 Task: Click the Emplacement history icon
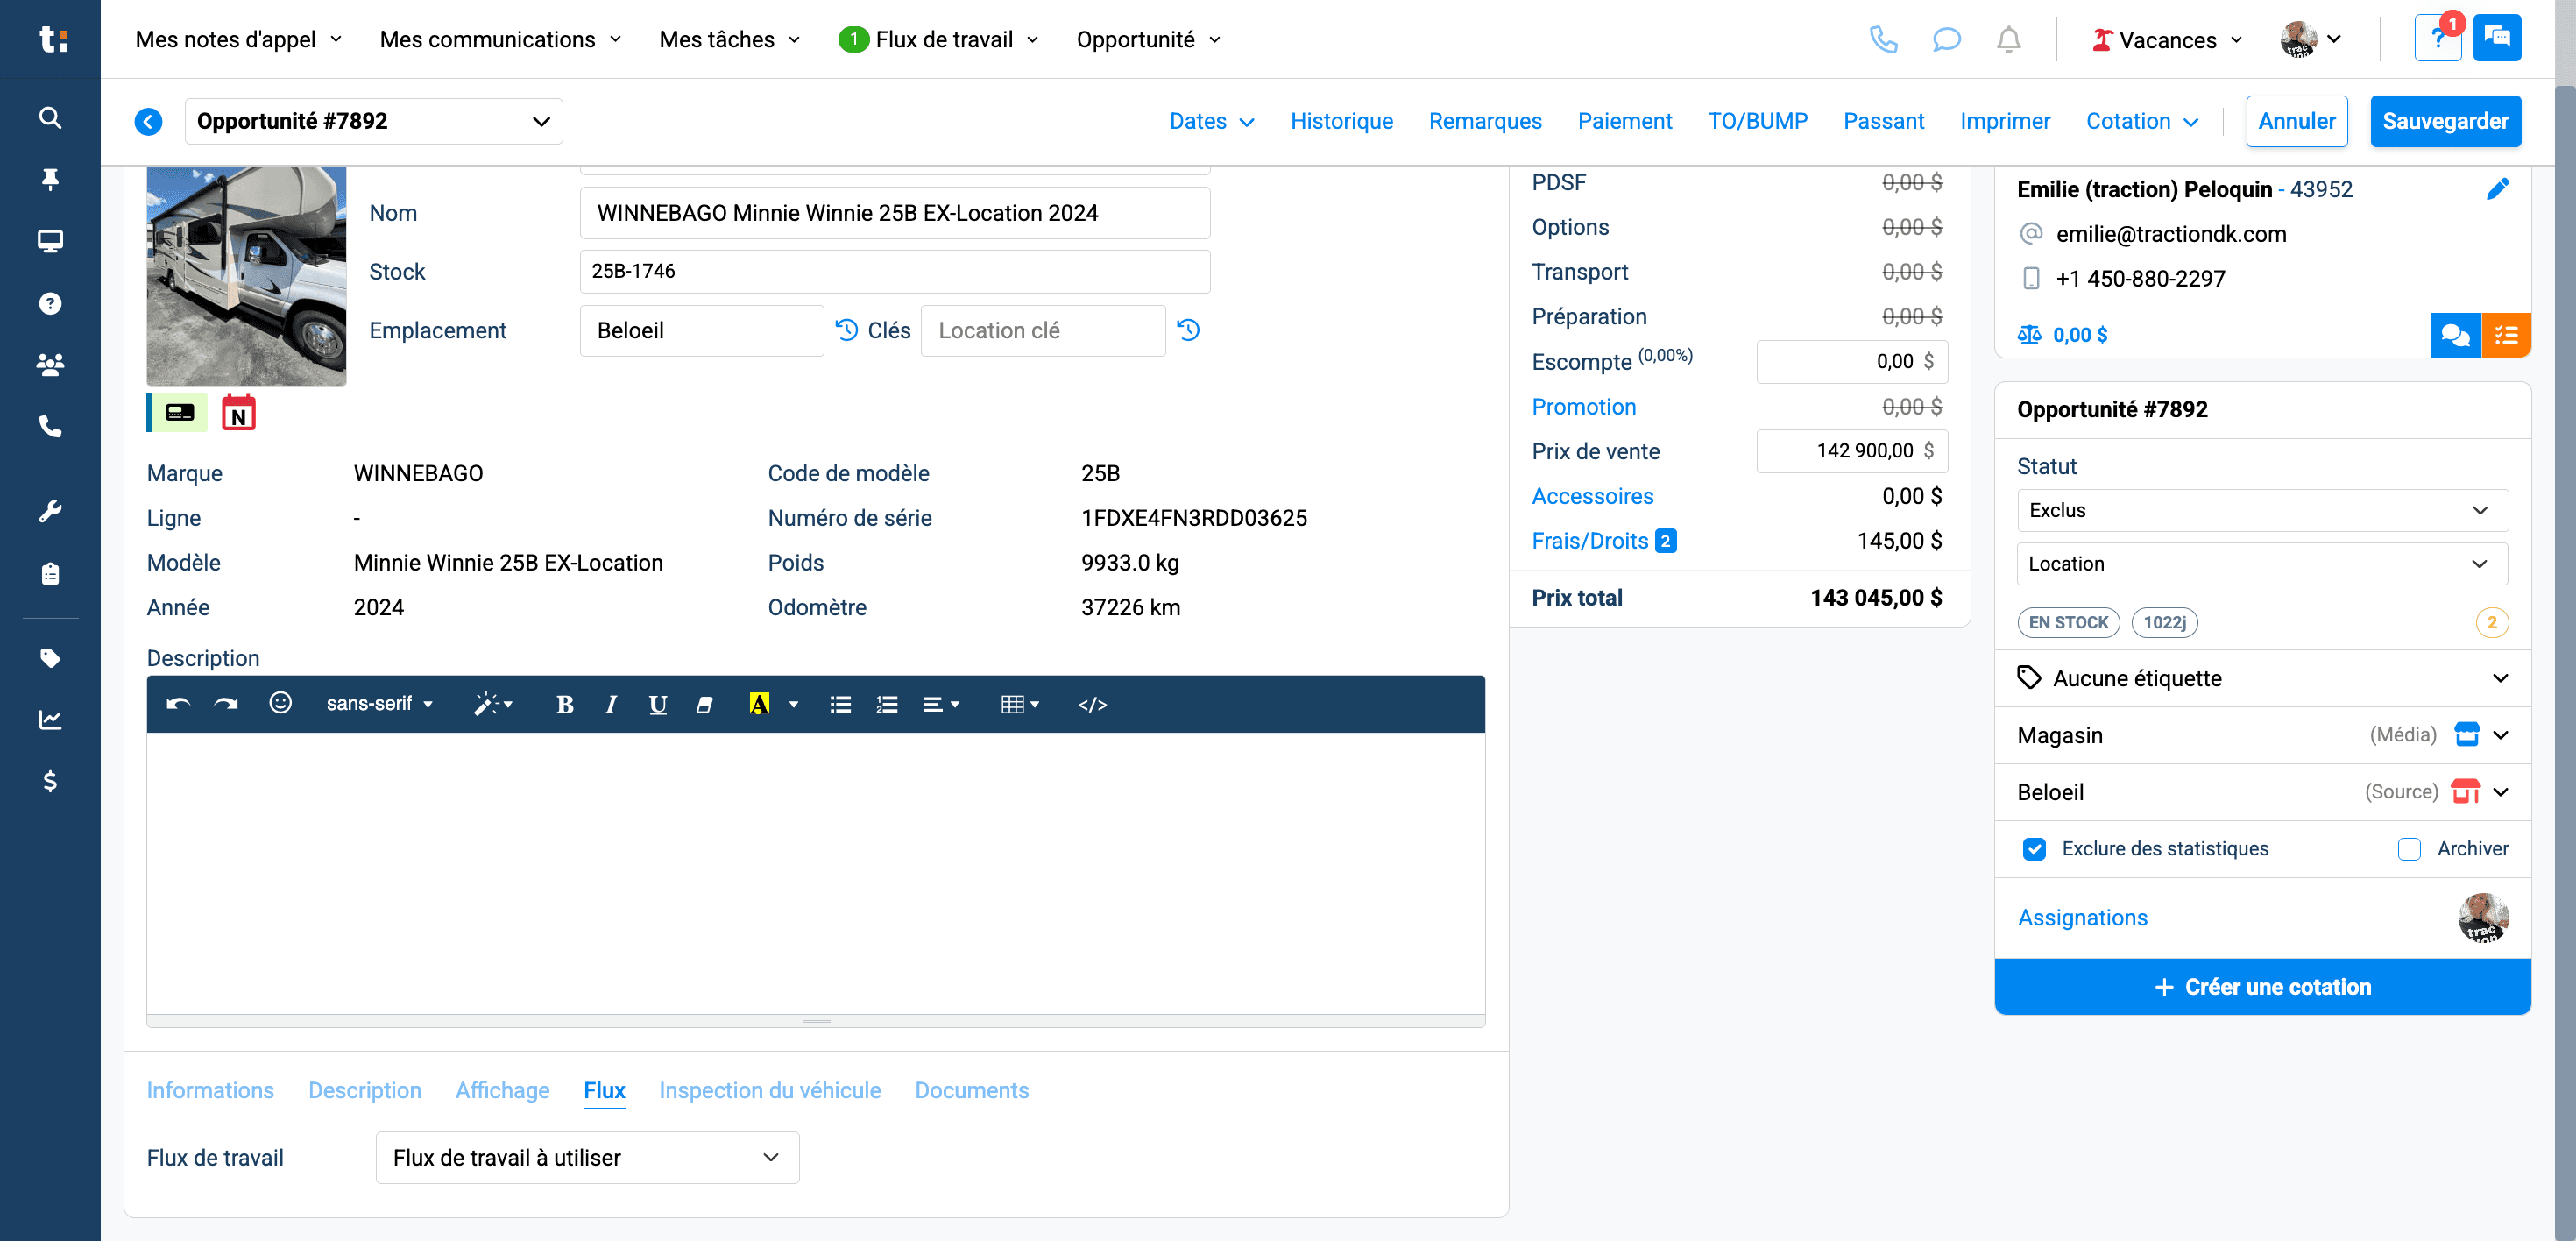point(846,330)
